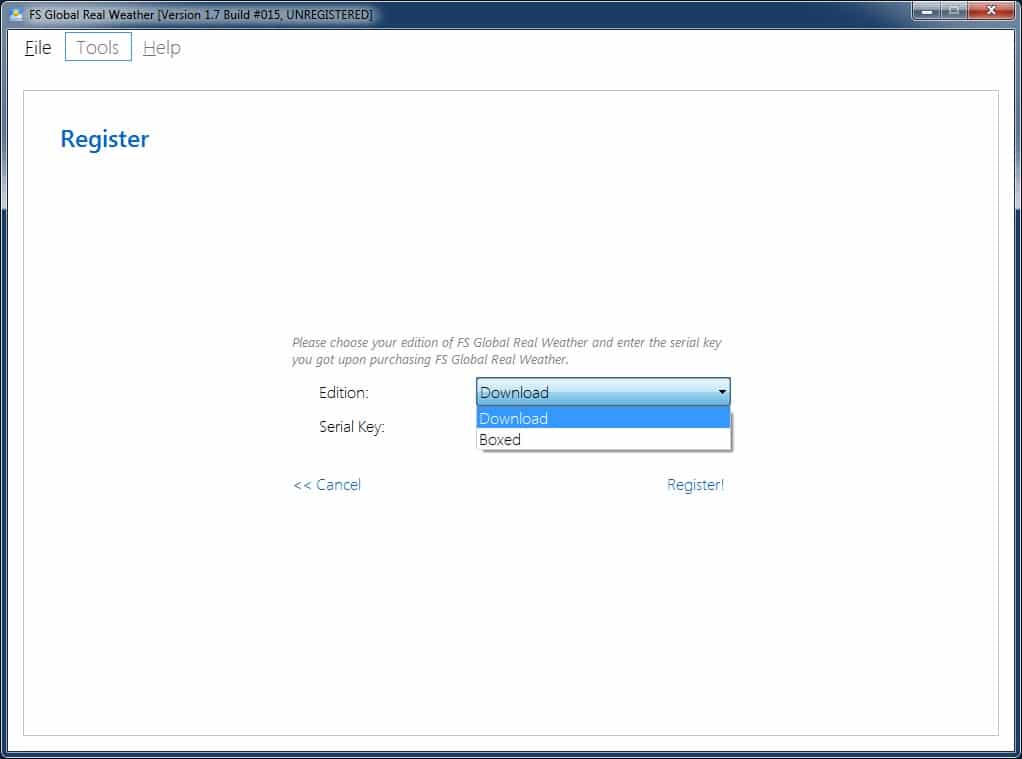
Task: Click the Edition: label
Action: tap(343, 393)
